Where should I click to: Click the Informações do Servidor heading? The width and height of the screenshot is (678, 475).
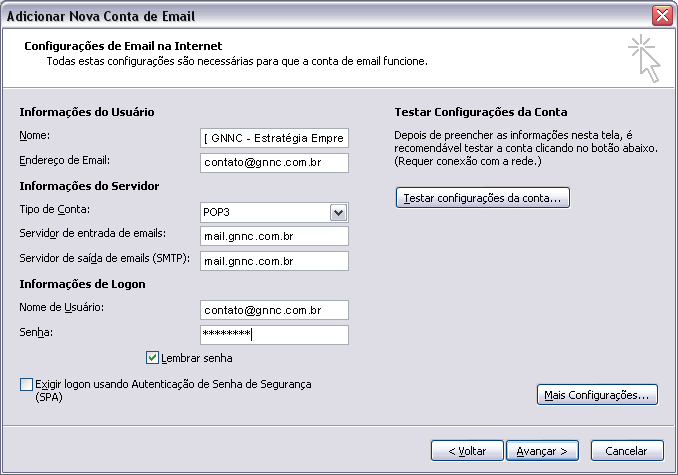90,186
